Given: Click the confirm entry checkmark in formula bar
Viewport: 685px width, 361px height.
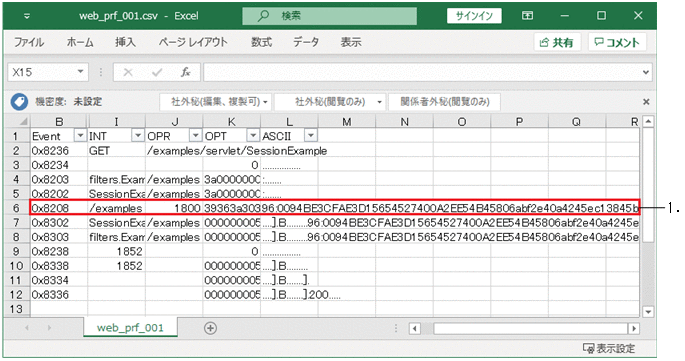Looking at the screenshot, I should 157,72.
